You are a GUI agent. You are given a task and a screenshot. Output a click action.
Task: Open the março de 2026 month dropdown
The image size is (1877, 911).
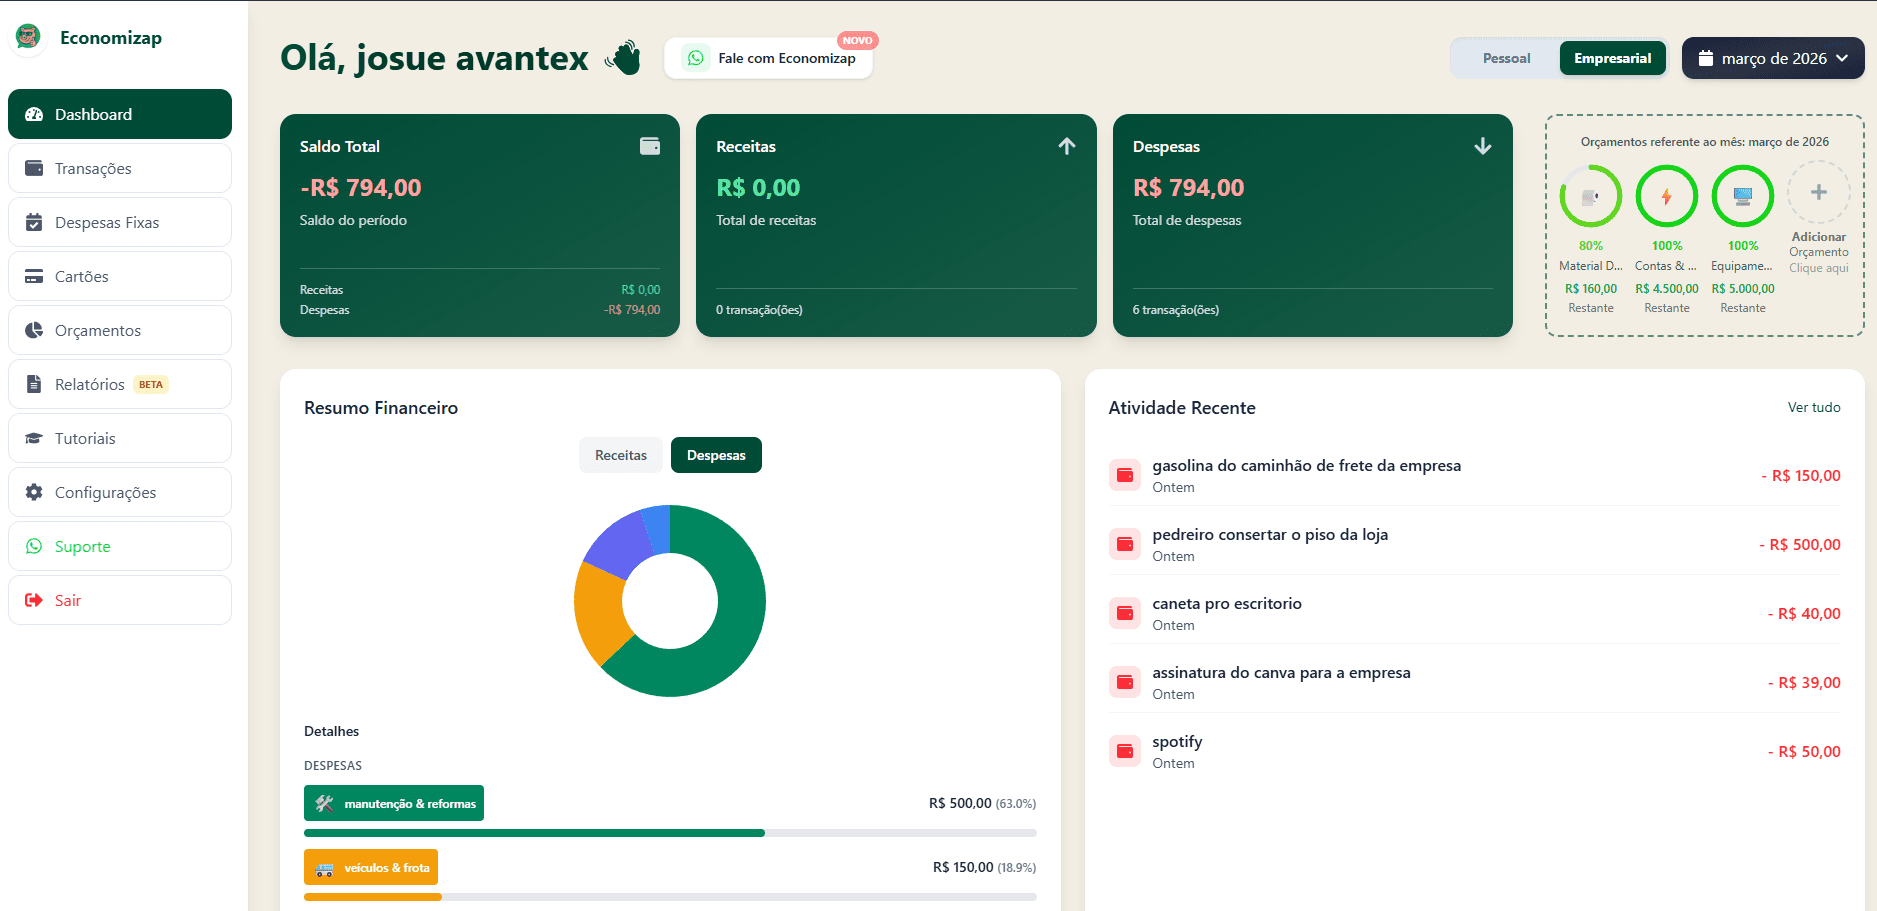pos(1773,58)
